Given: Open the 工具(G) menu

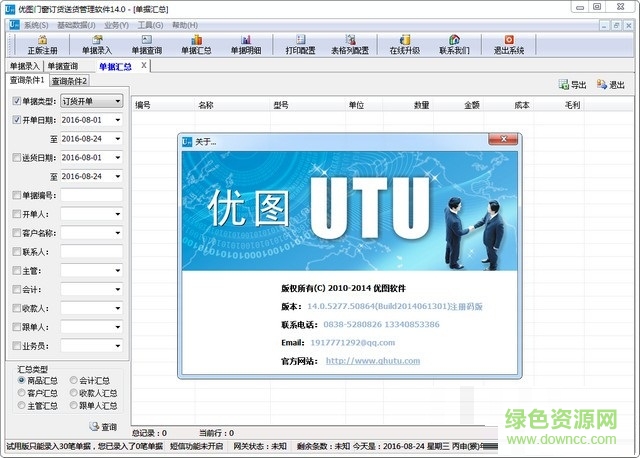Looking at the screenshot, I should [150, 25].
